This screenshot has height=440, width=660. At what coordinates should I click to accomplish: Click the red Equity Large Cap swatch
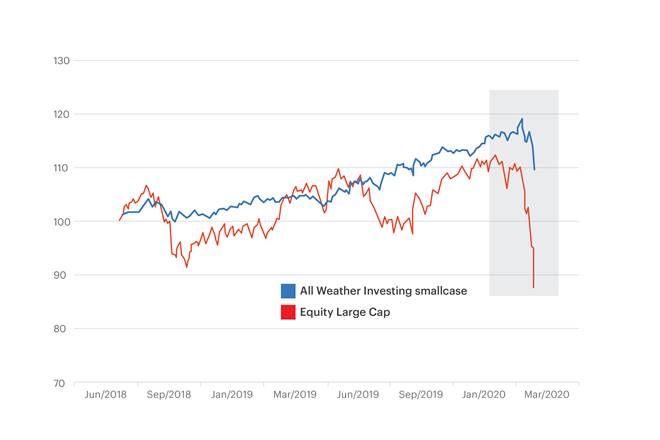pos(288,312)
